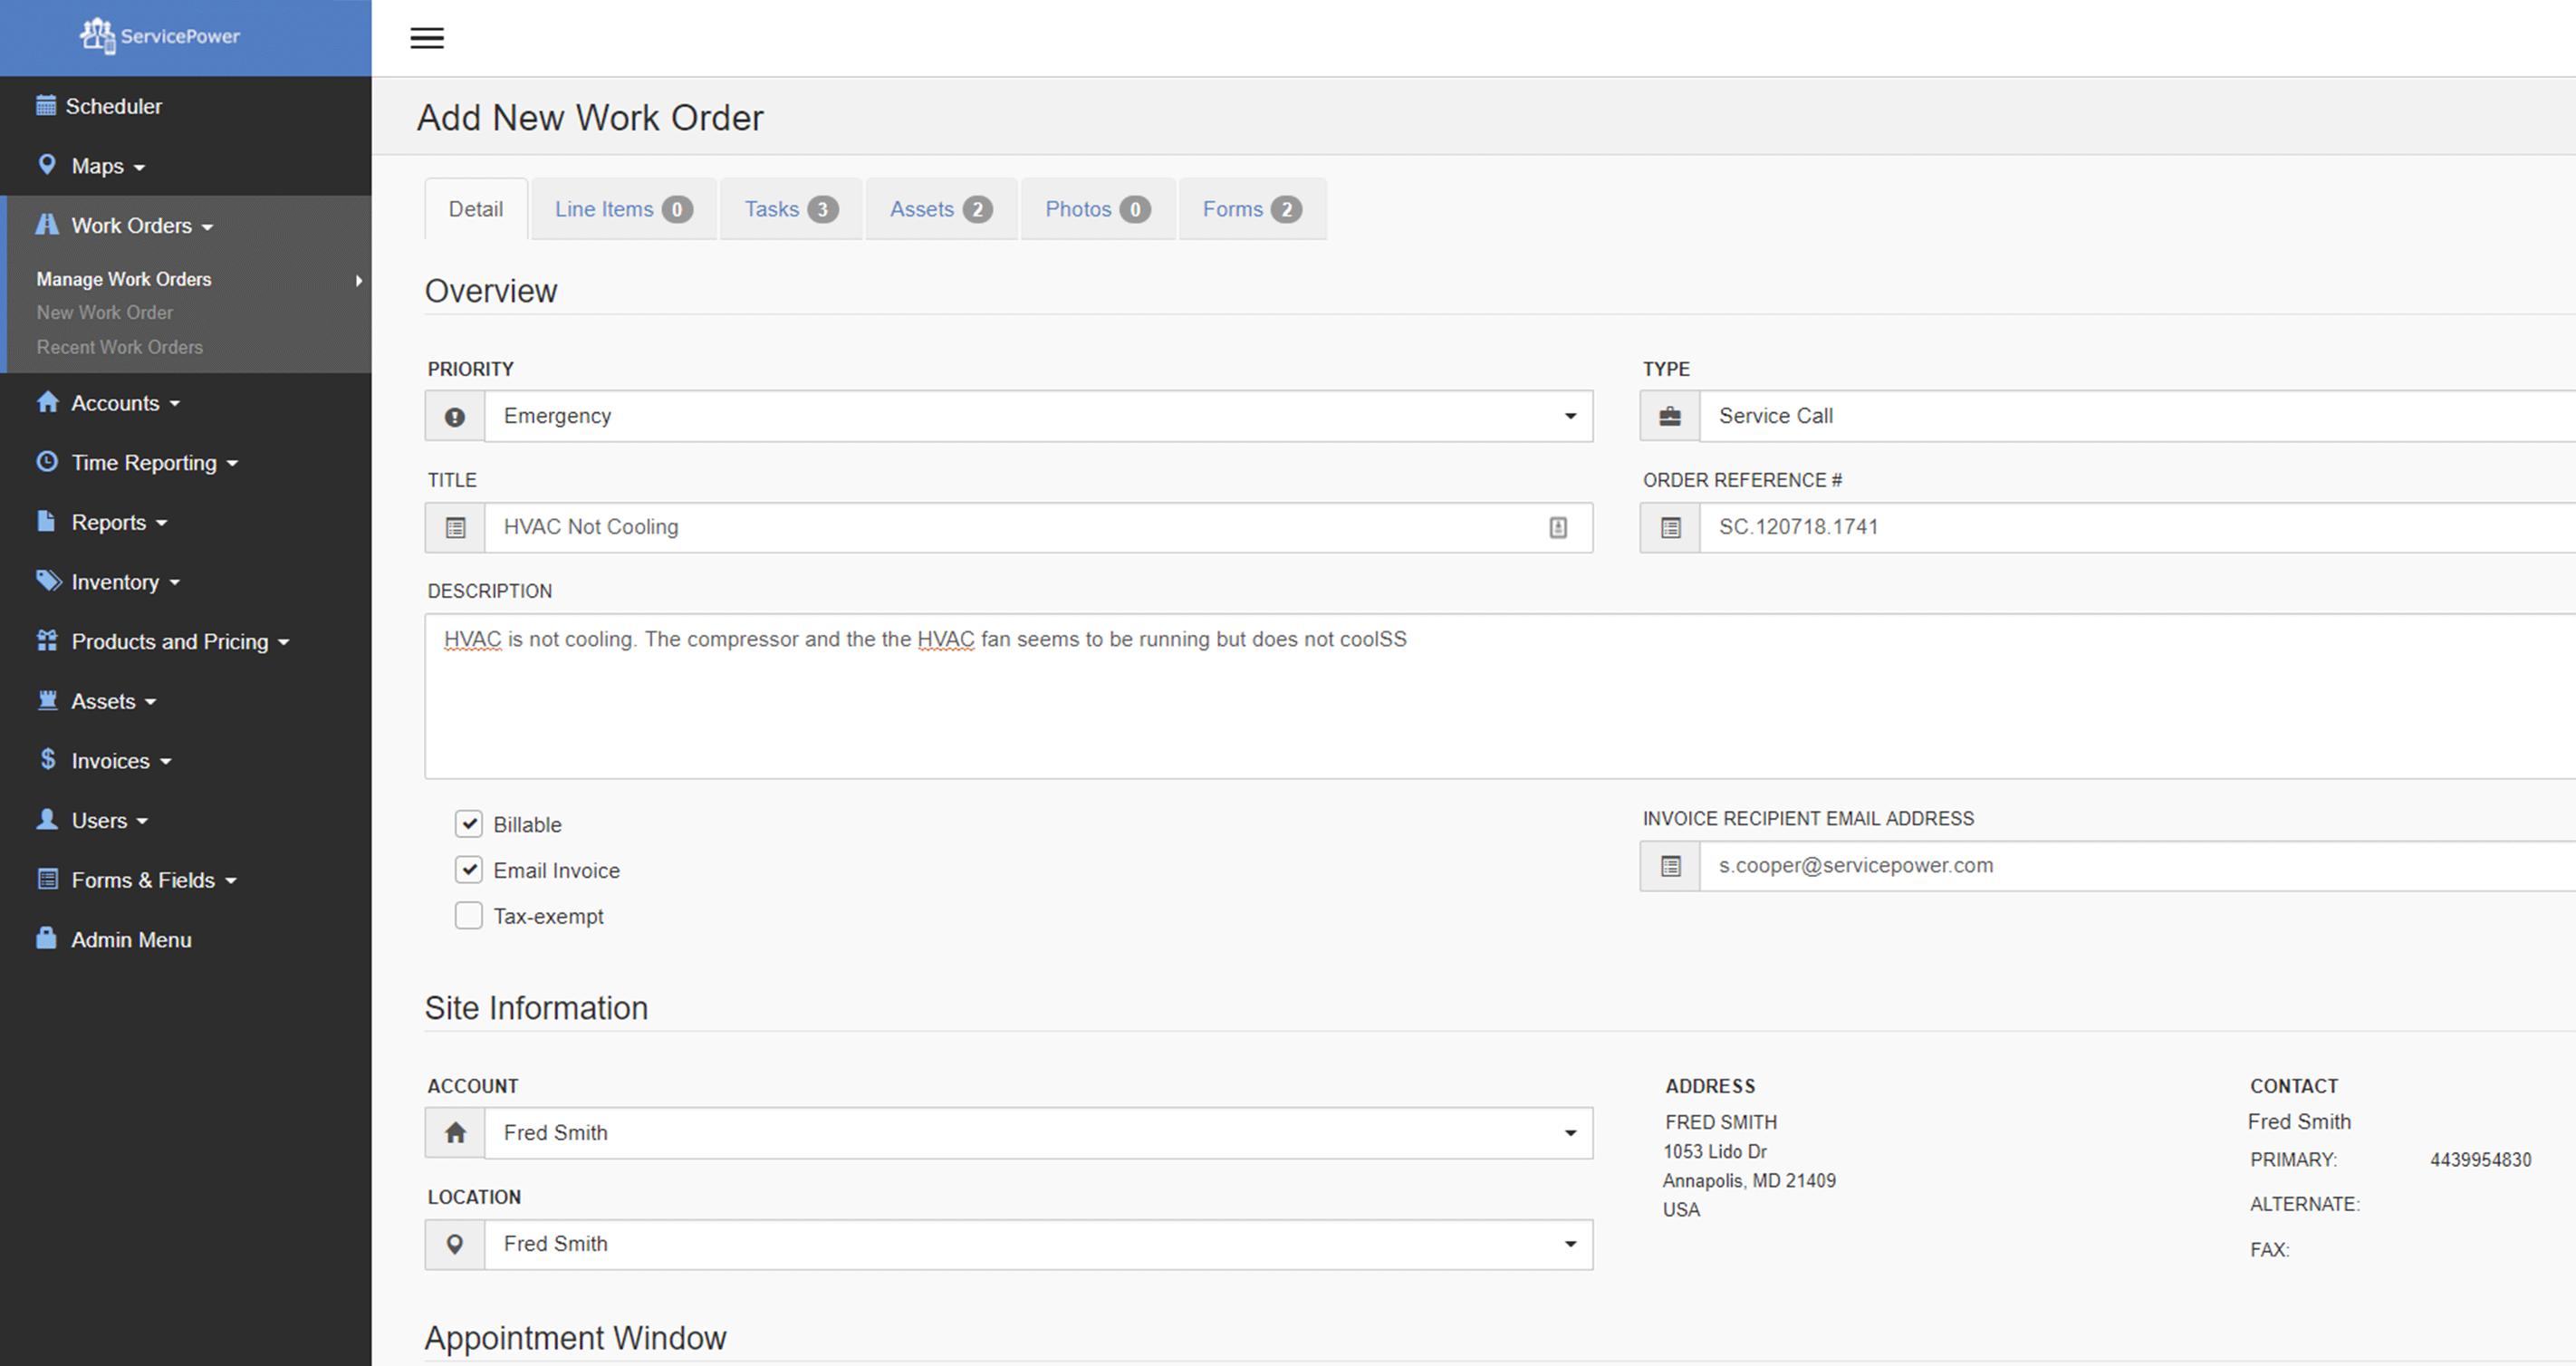Click the Reports document icon
This screenshot has height=1366, width=2576.
46,521
